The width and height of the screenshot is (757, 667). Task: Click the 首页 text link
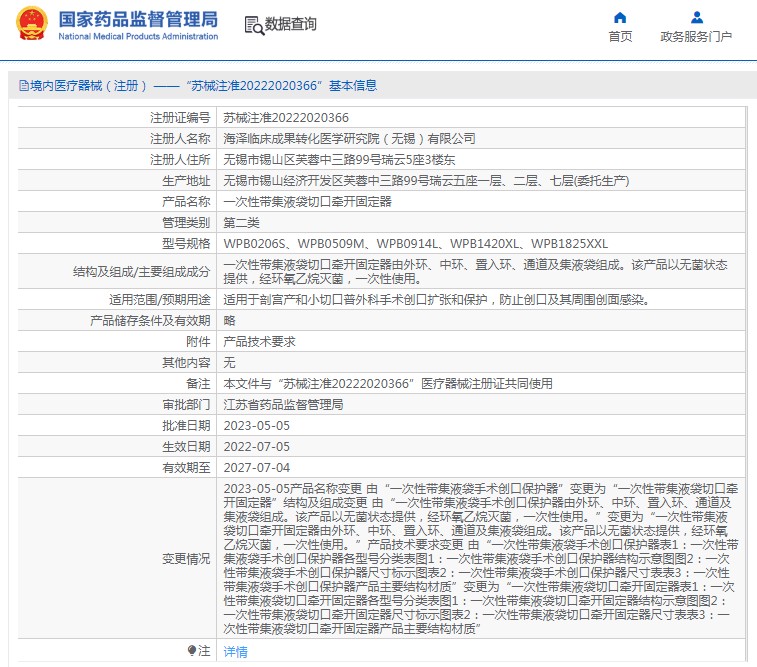[x=620, y=37]
